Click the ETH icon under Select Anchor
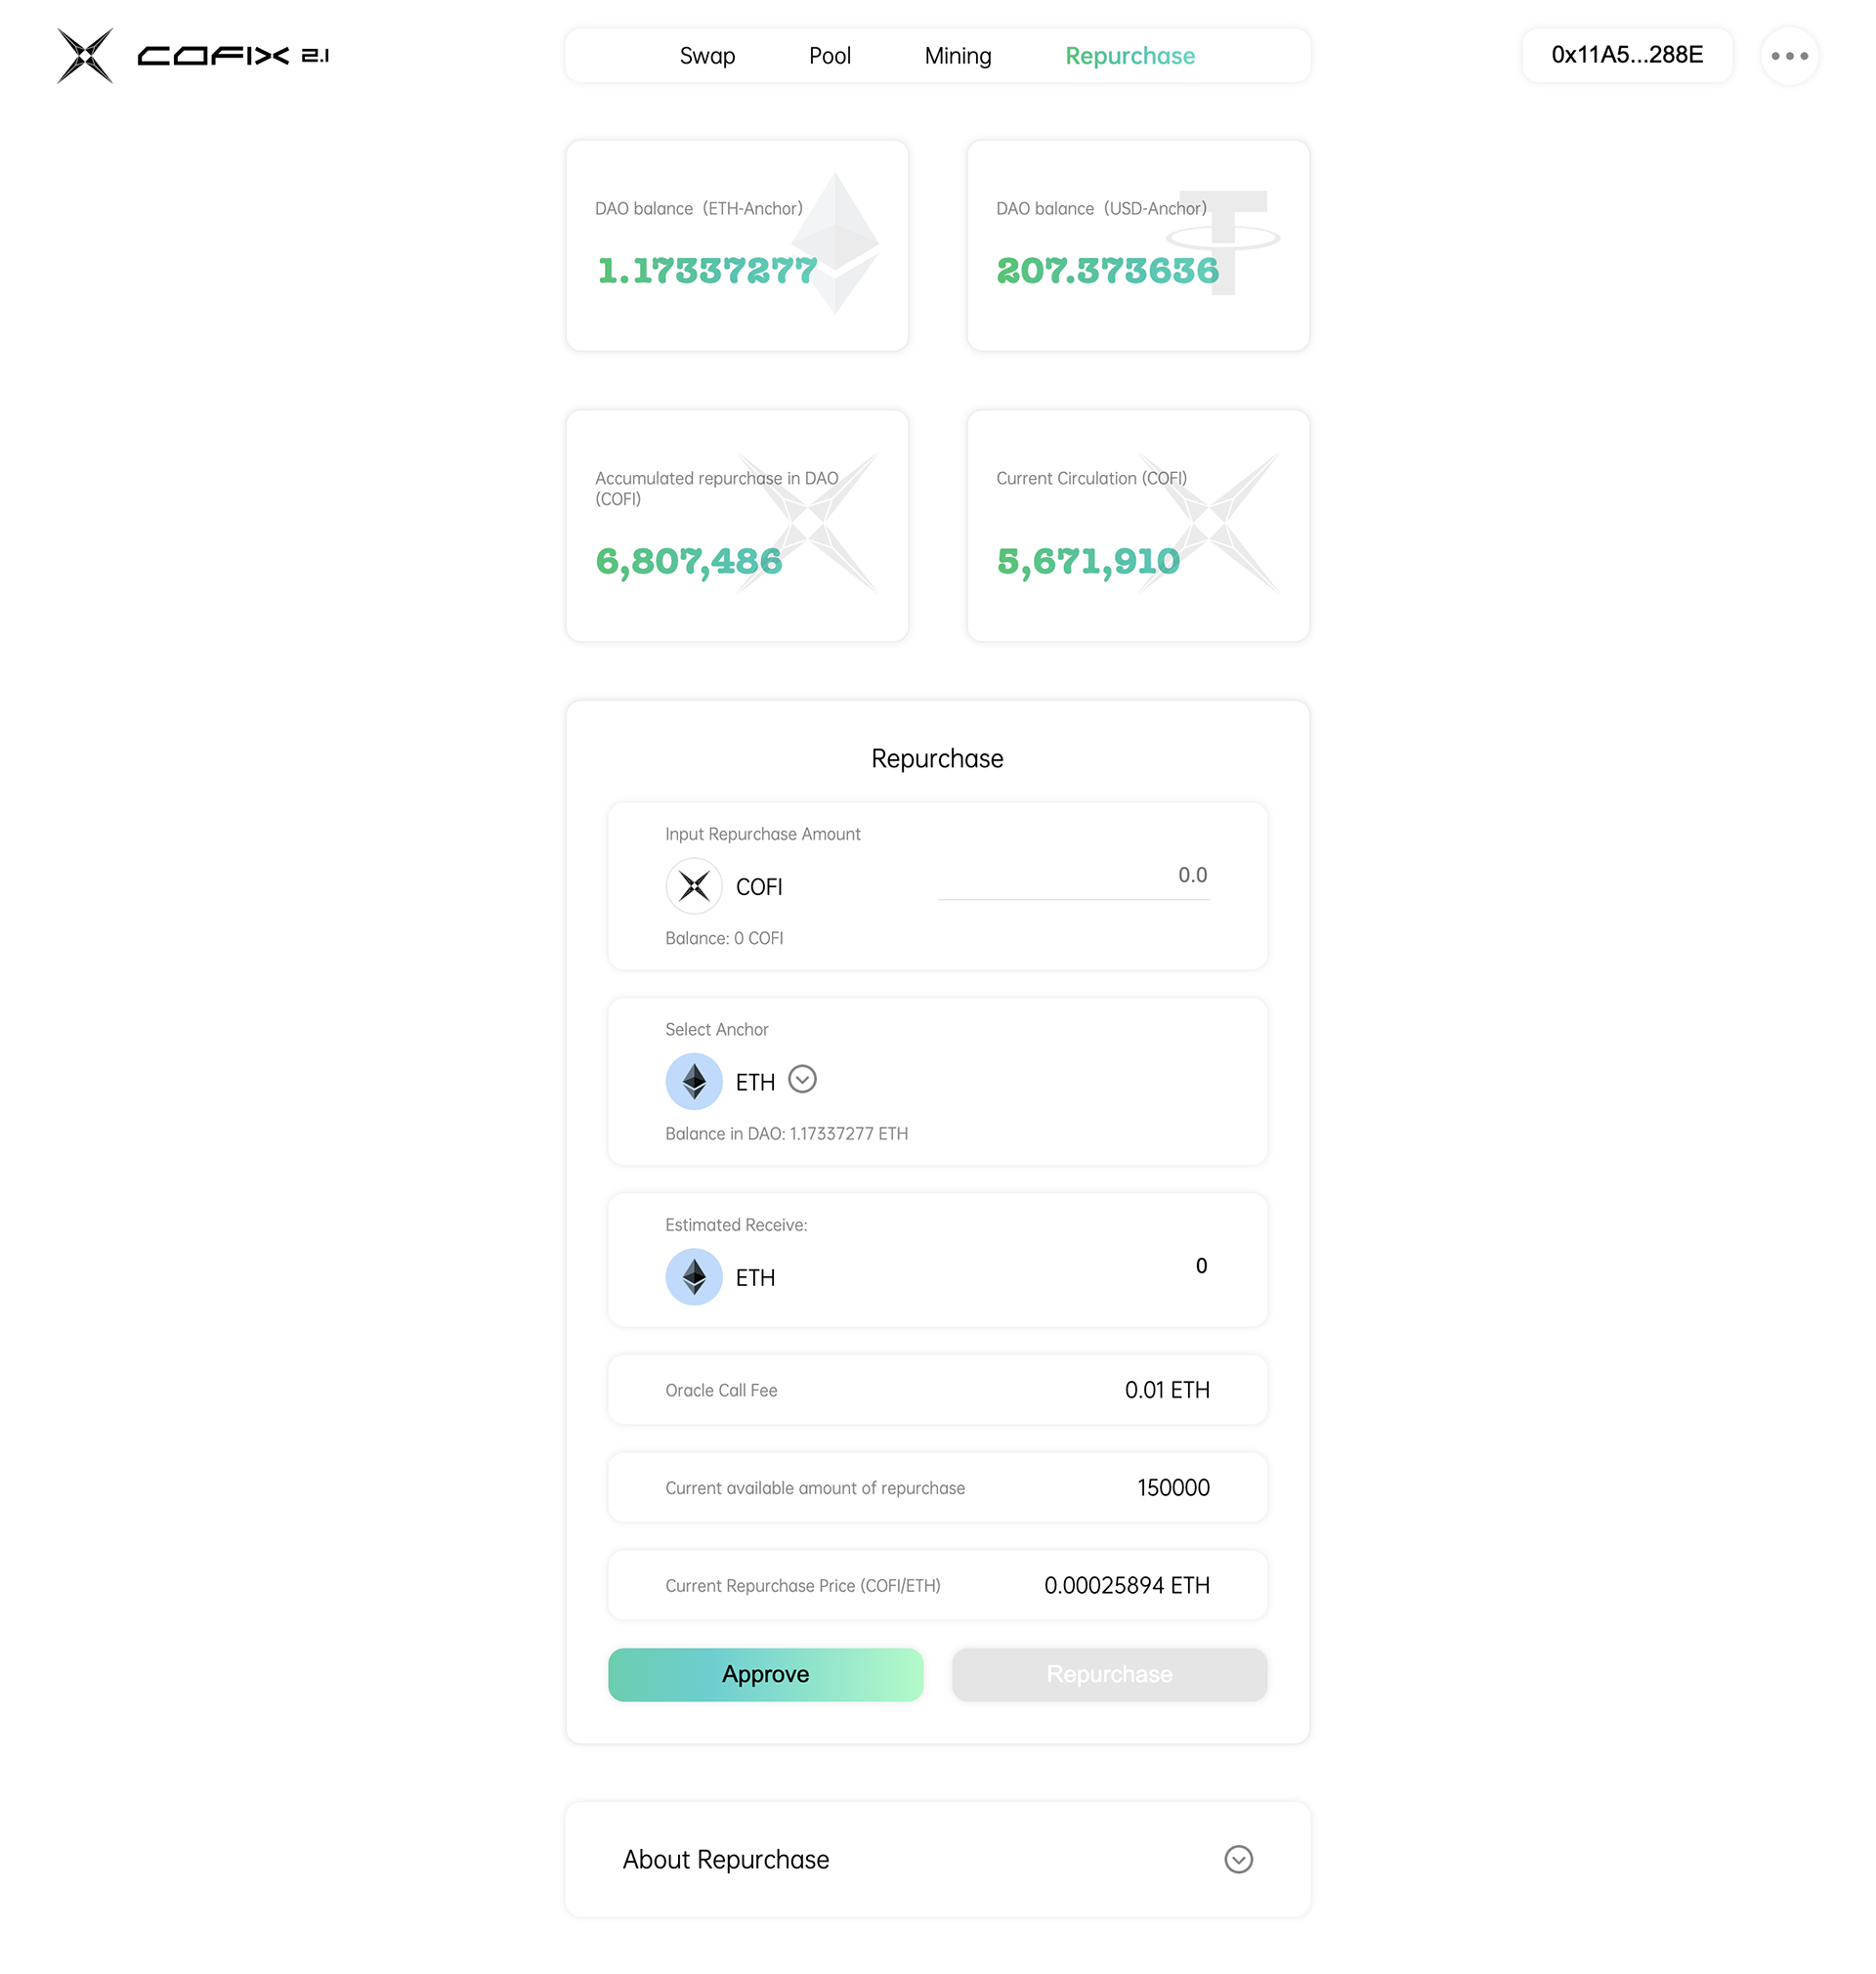Viewport: 1876px width, 1974px height. coord(694,1081)
